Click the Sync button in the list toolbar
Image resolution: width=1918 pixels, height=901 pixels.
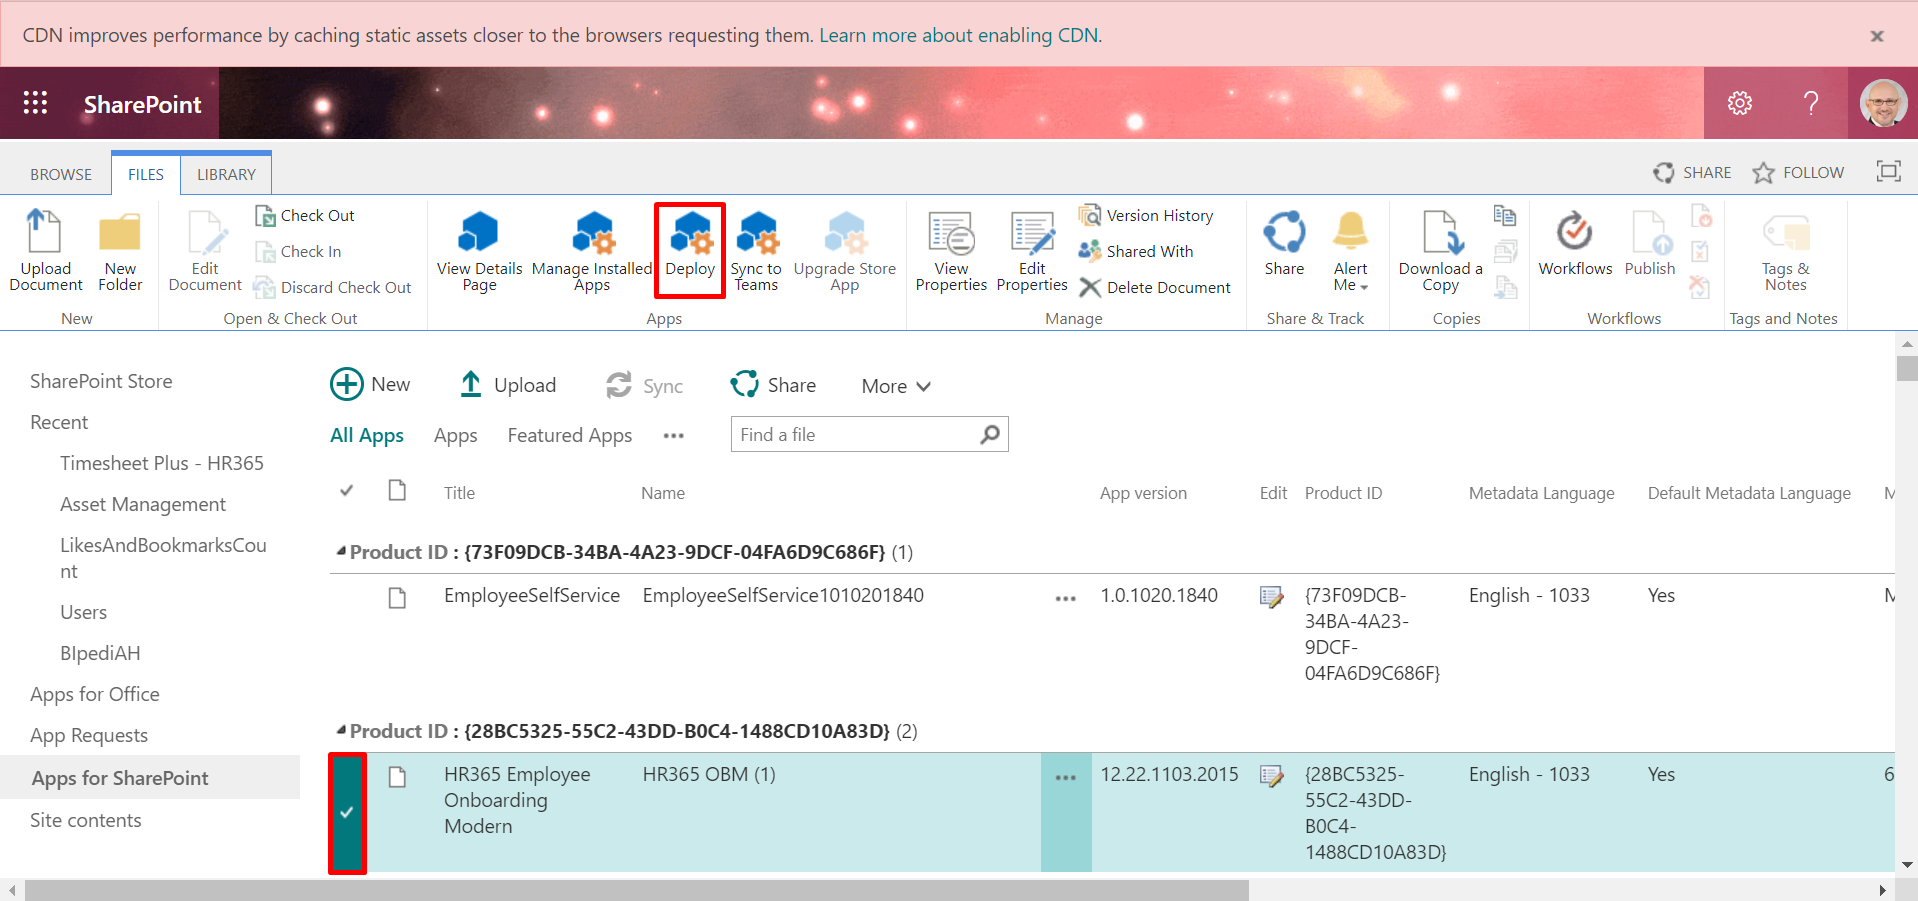[x=644, y=386]
